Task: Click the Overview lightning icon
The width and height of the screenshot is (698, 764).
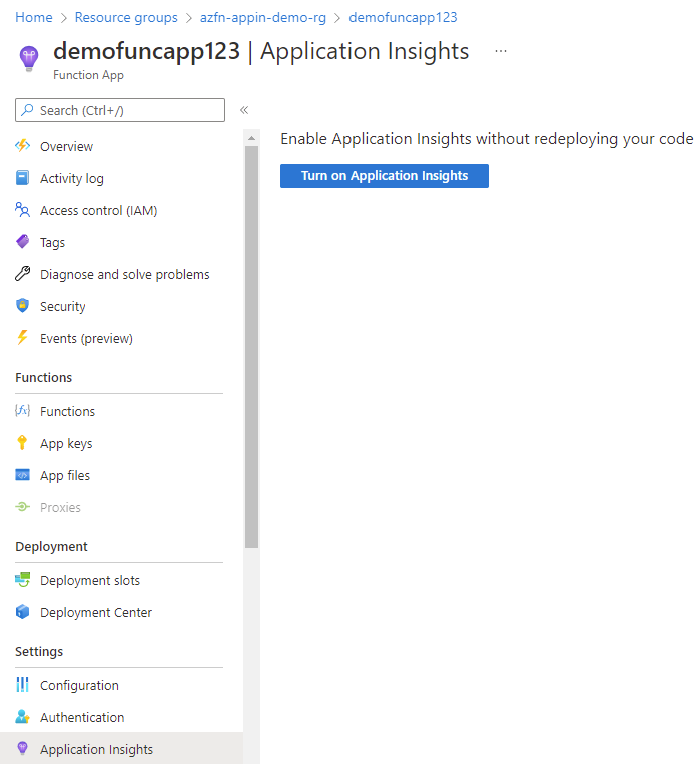Action: tap(22, 146)
